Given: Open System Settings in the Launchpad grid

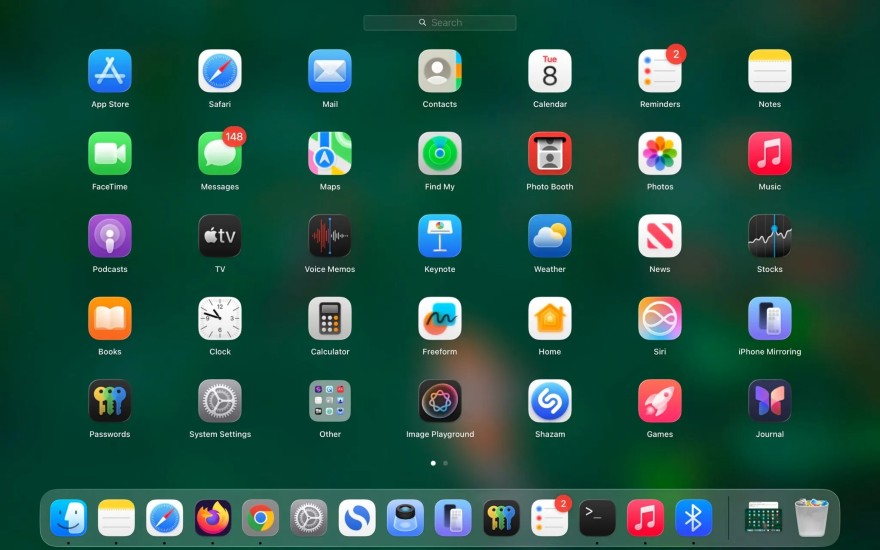Looking at the screenshot, I should click(220, 401).
